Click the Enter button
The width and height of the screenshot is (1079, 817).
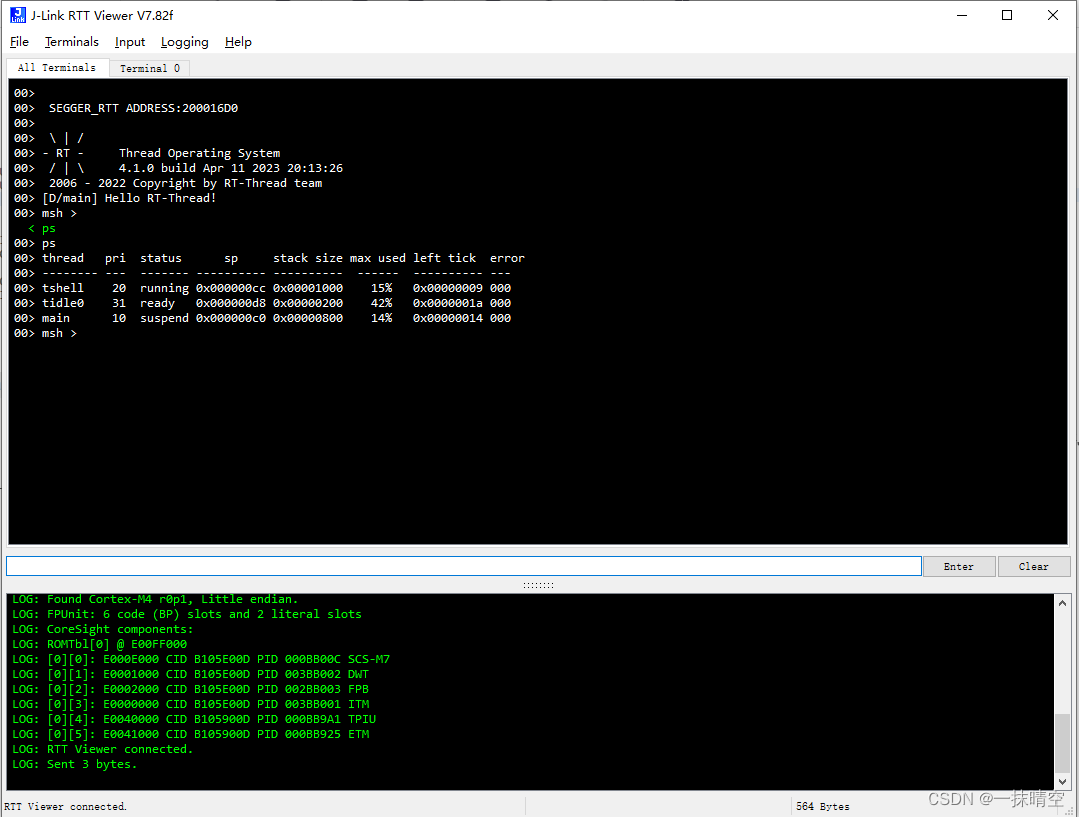coord(959,566)
